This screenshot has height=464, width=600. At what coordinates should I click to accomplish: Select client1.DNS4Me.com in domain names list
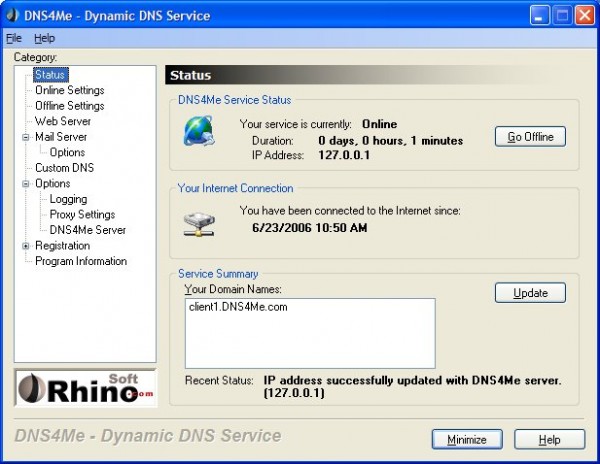tap(238, 308)
